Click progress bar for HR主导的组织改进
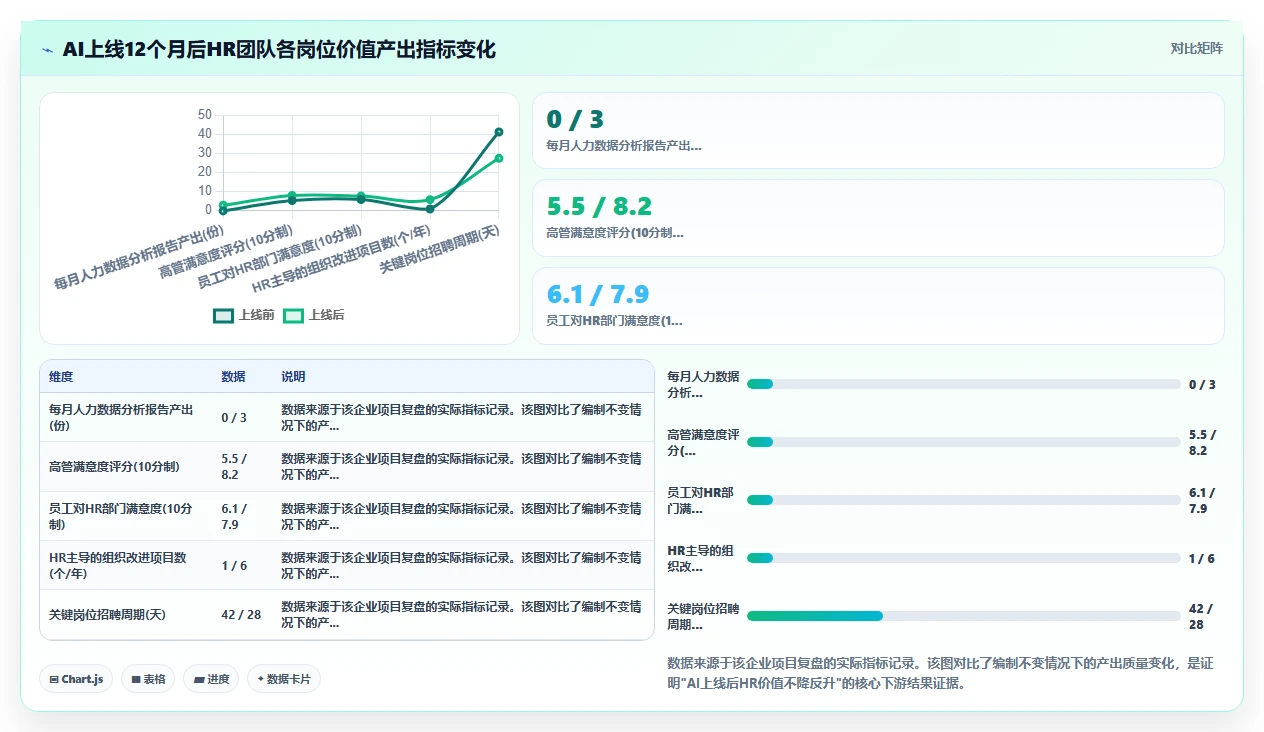Screen dimensions: 1264x732 coord(964,558)
